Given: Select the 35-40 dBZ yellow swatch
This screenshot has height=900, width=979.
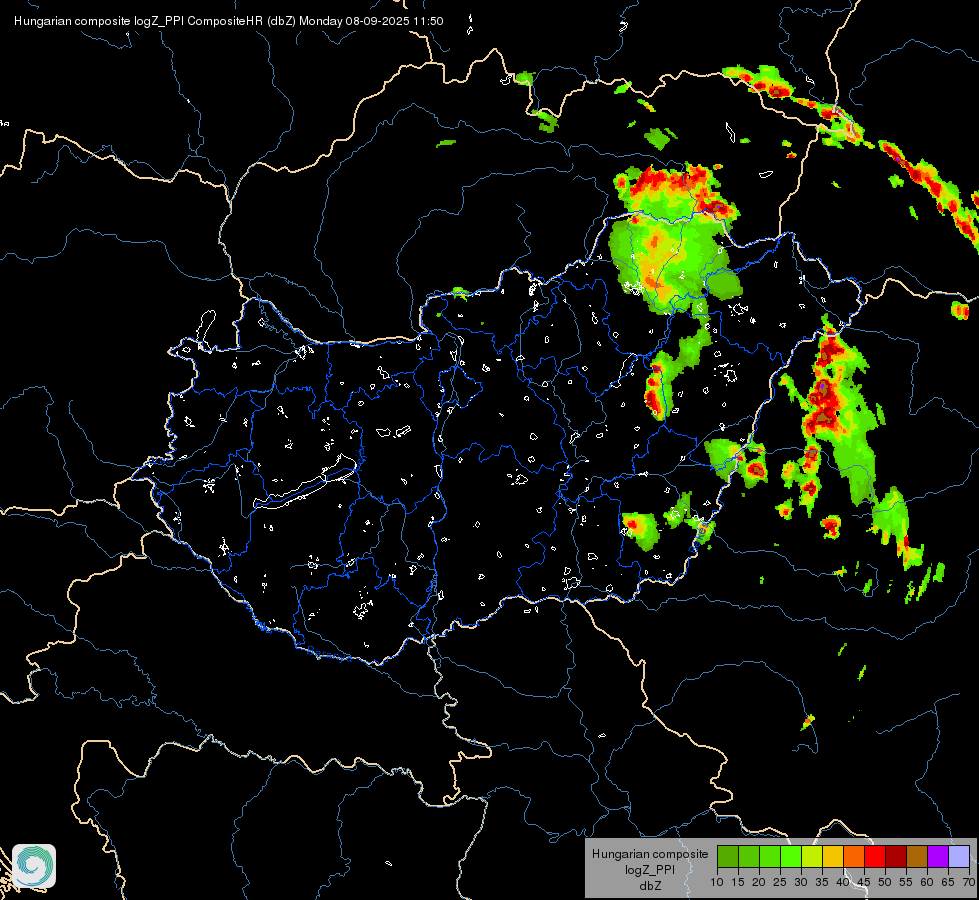Looking at the screenshot, I should (833, 856).
